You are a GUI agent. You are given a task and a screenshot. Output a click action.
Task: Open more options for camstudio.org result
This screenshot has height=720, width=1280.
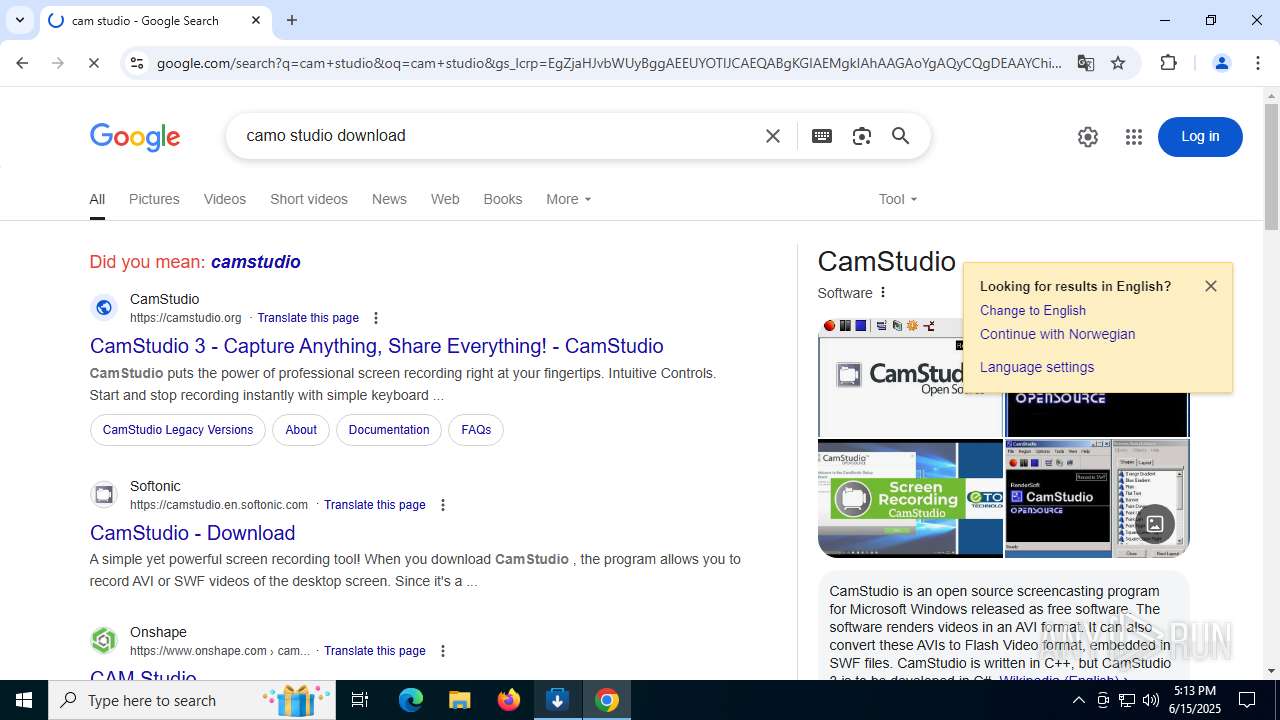point(376,318)
